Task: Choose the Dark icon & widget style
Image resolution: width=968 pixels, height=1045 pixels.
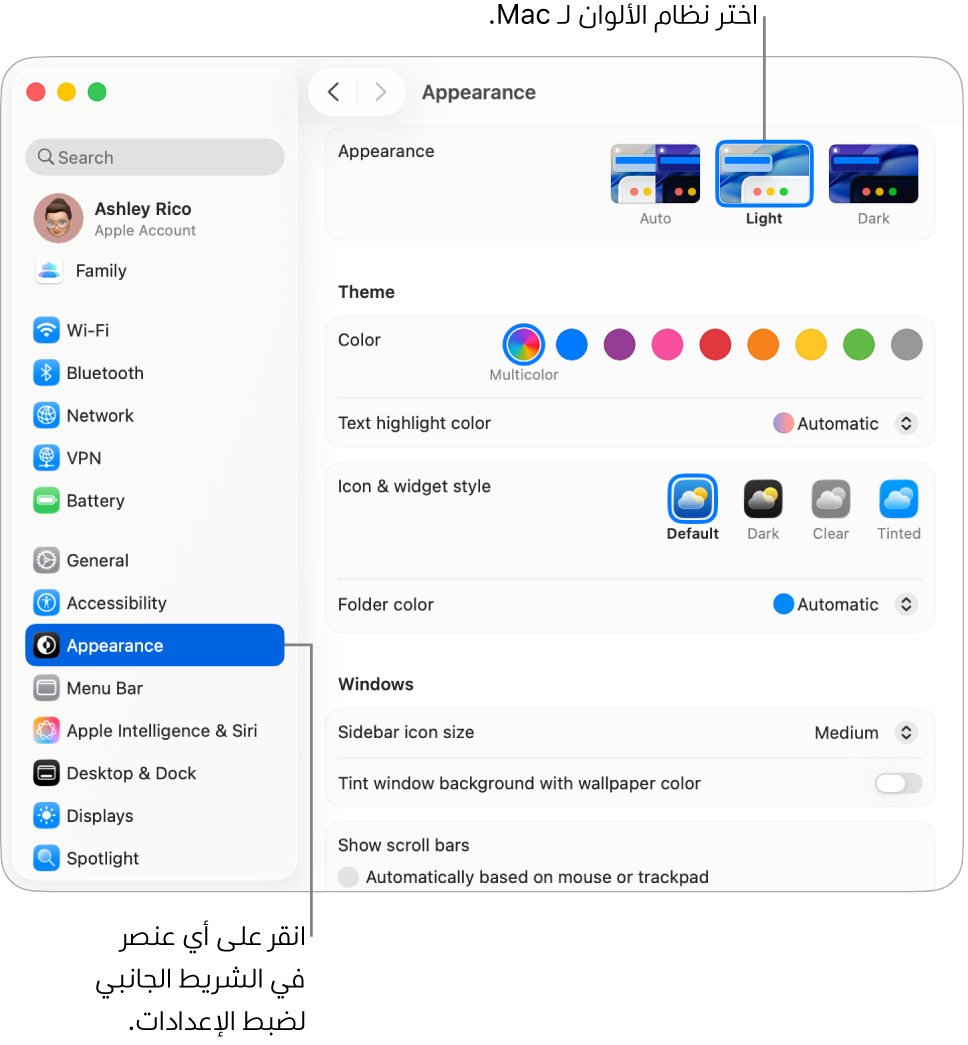Action: (x=764, y=509)
